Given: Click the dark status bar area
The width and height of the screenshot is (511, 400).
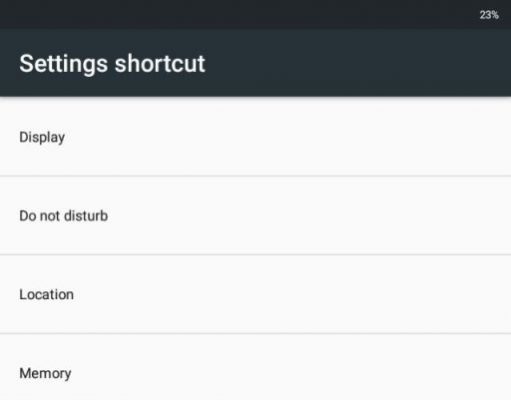Looking at the screenshot, I should [x=233, y=14].
